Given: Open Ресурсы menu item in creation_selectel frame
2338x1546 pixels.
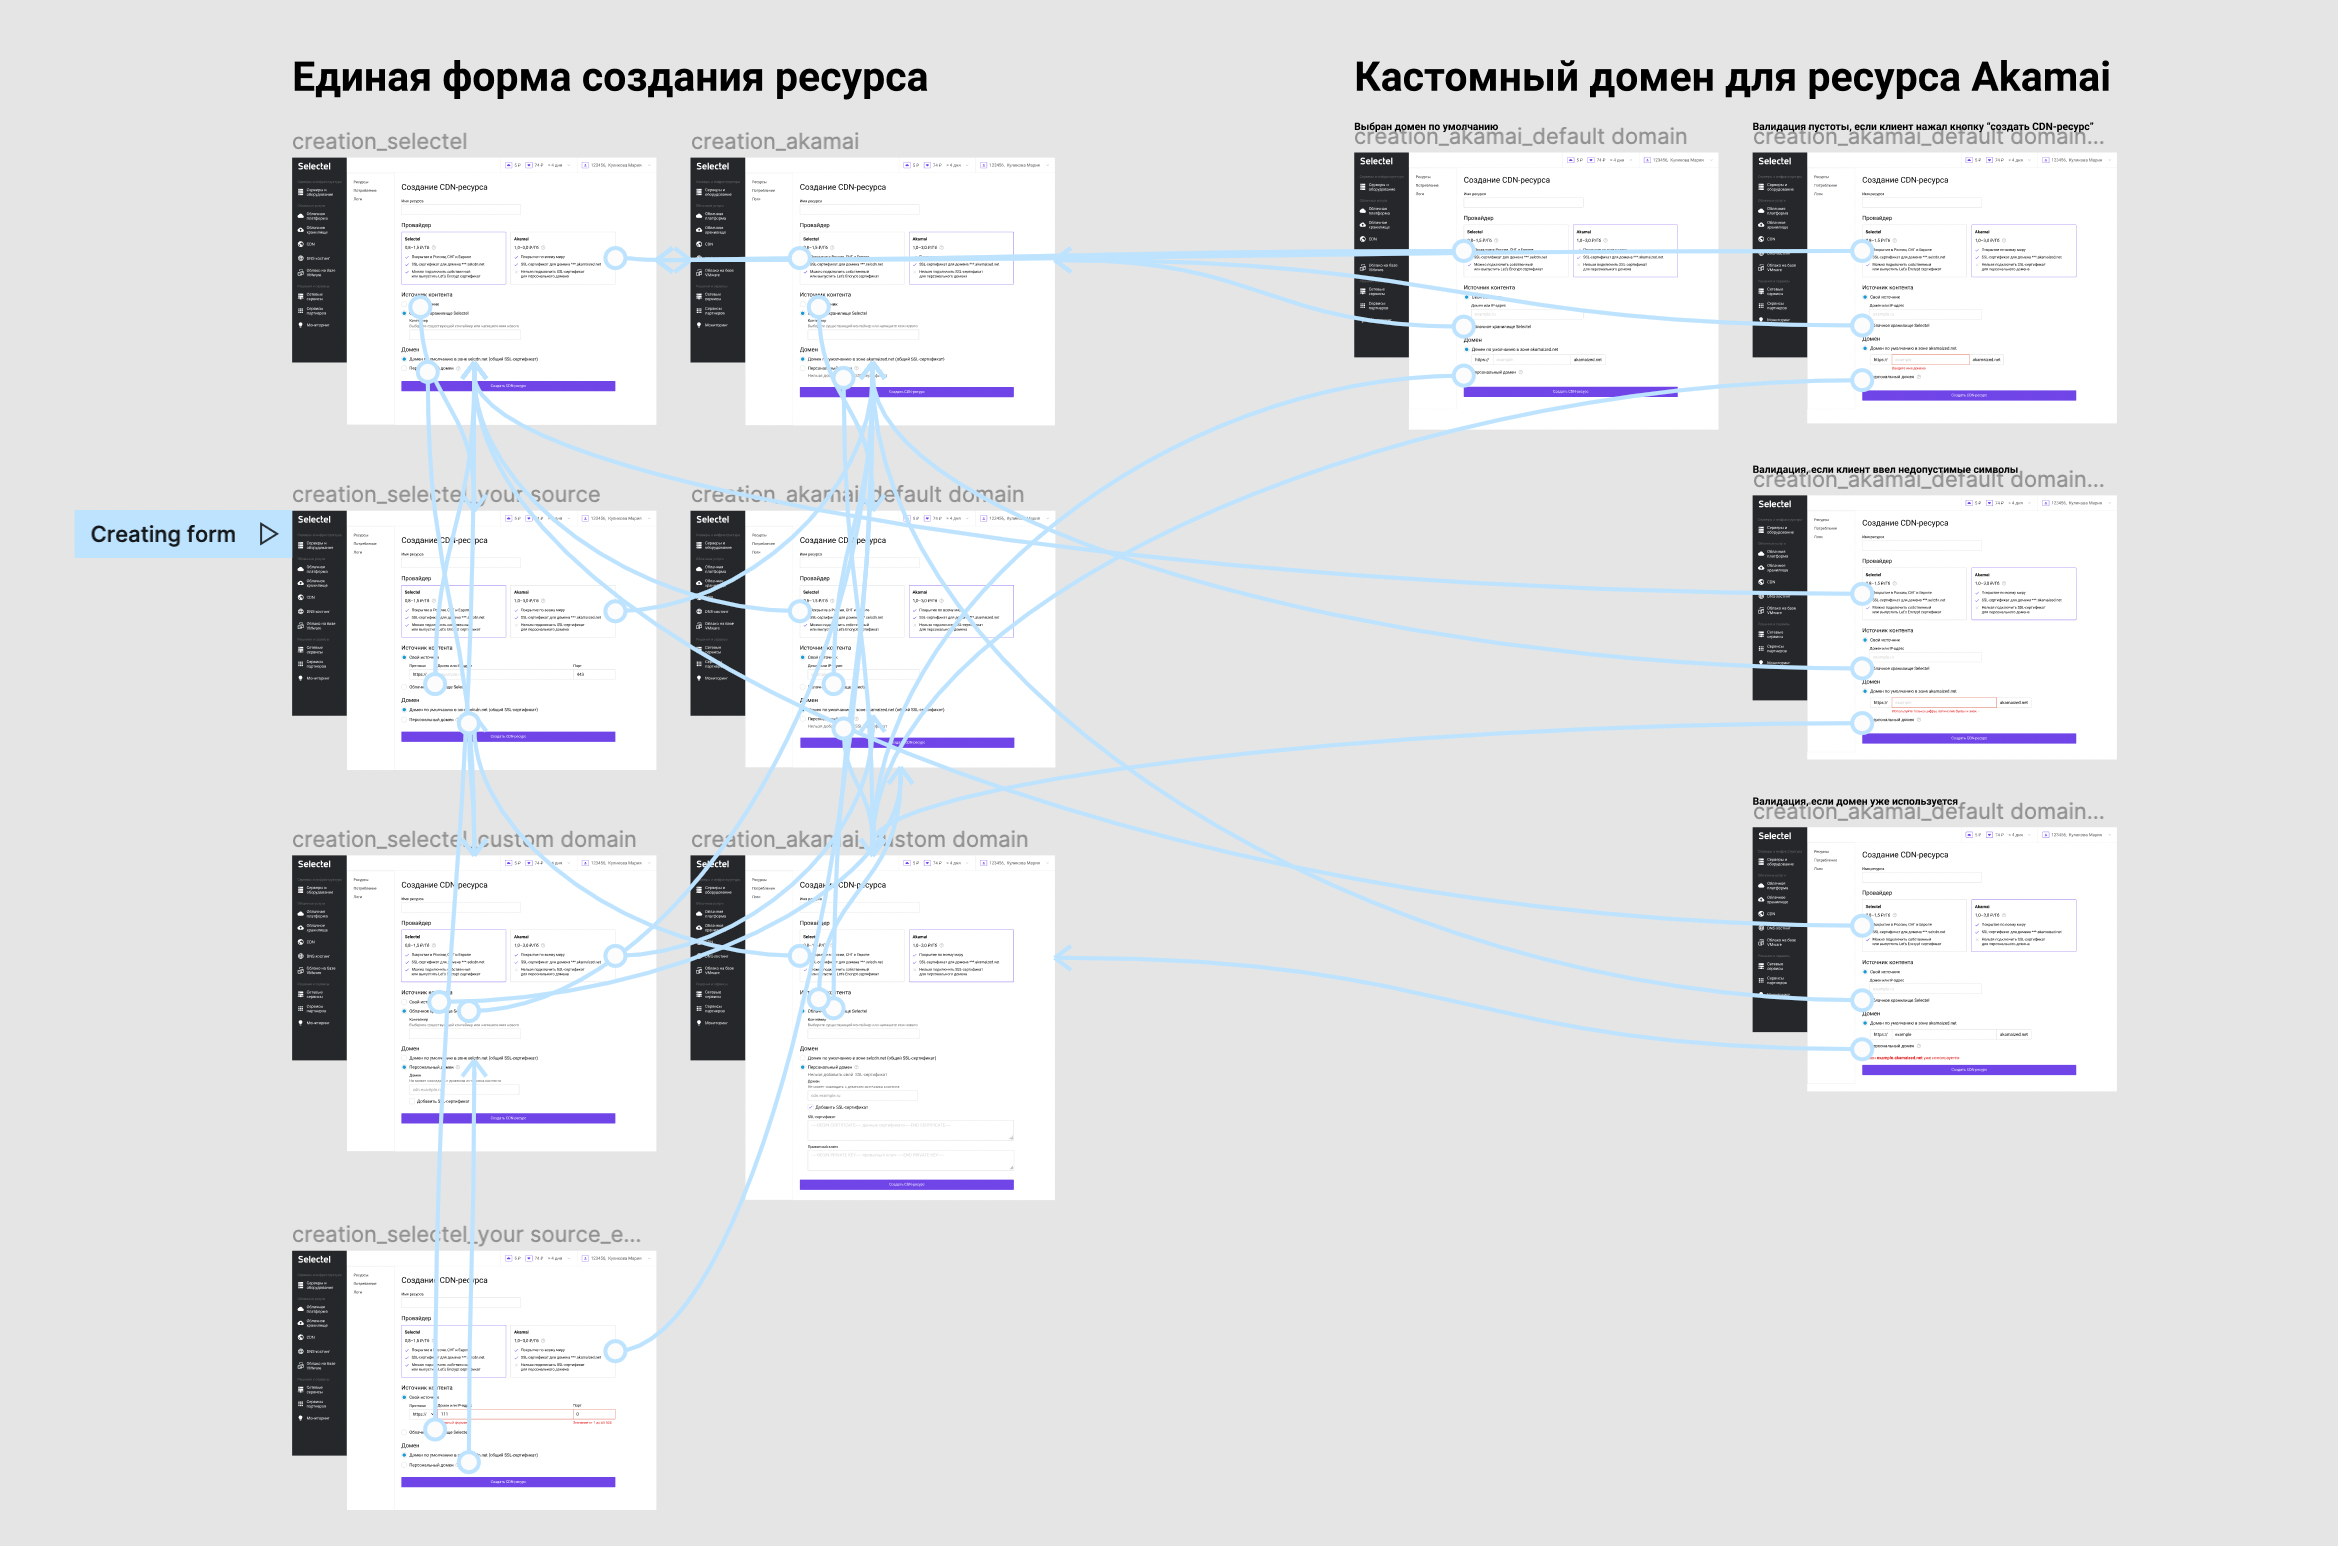Looking at the screenshot, I should click(x=361, y=182).
